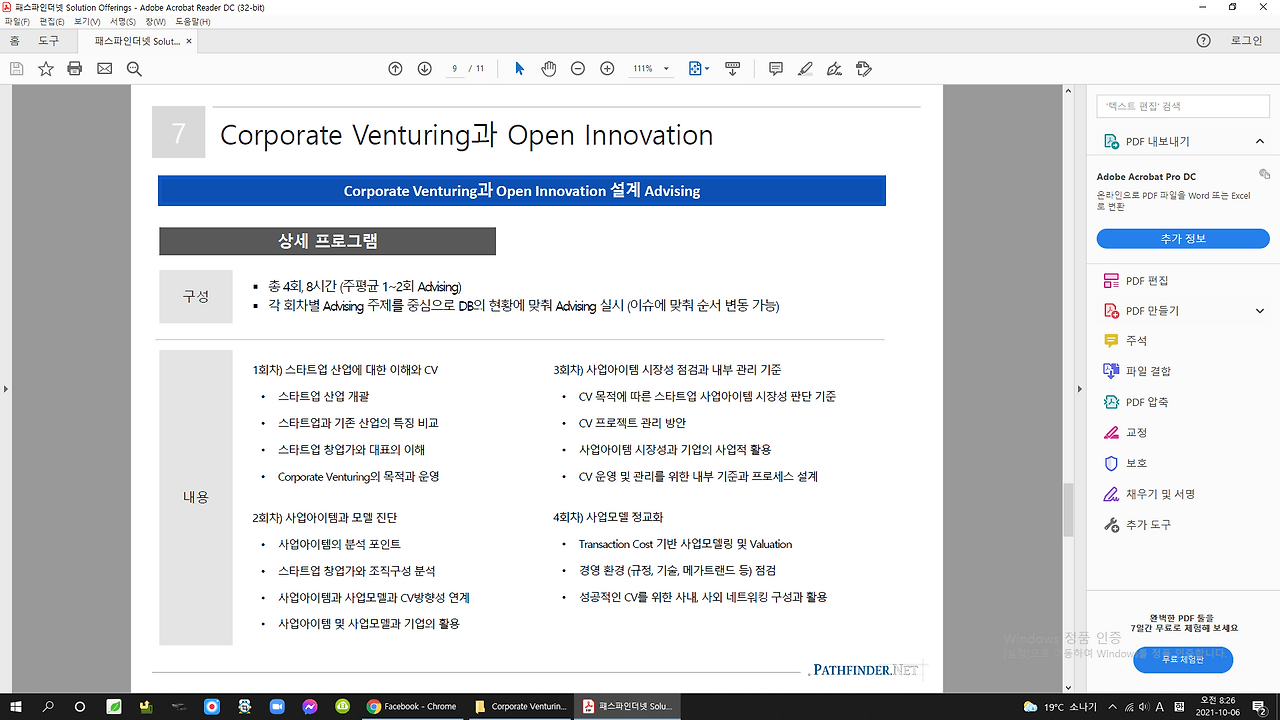Open the 교정 redact tool
Viewport: 1280px width, 720px height.
click(1125, 433)
